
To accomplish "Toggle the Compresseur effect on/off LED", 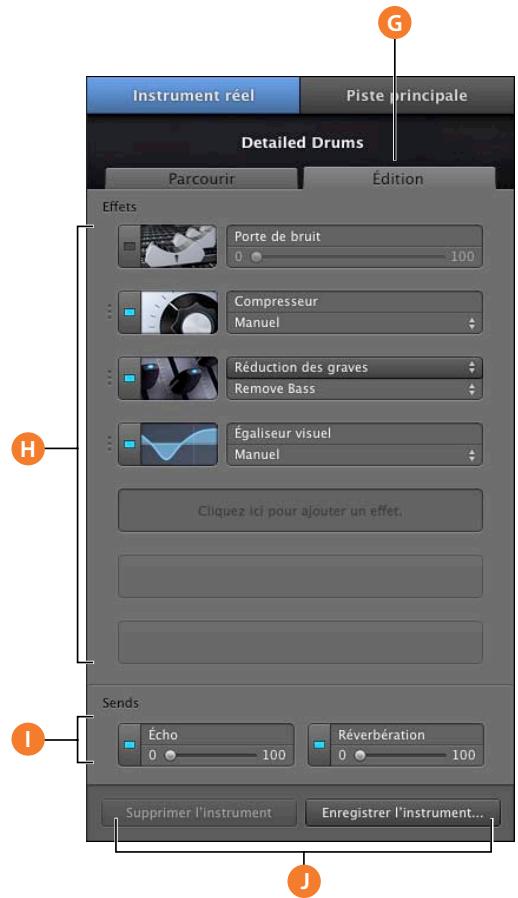I will [x=130, y=313].
